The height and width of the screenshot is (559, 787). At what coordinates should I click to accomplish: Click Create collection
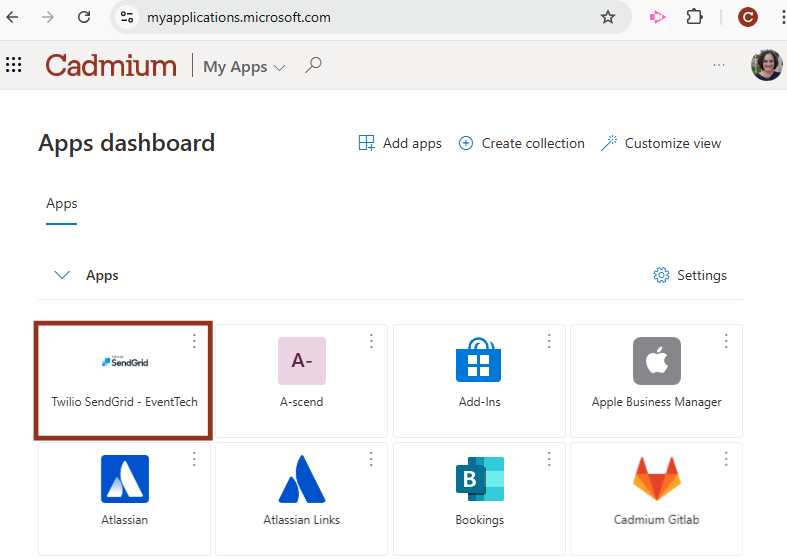(521, 143)
